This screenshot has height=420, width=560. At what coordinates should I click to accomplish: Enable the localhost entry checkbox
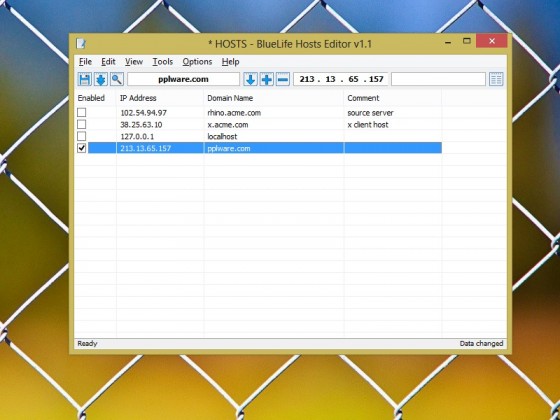pos(82,136)
